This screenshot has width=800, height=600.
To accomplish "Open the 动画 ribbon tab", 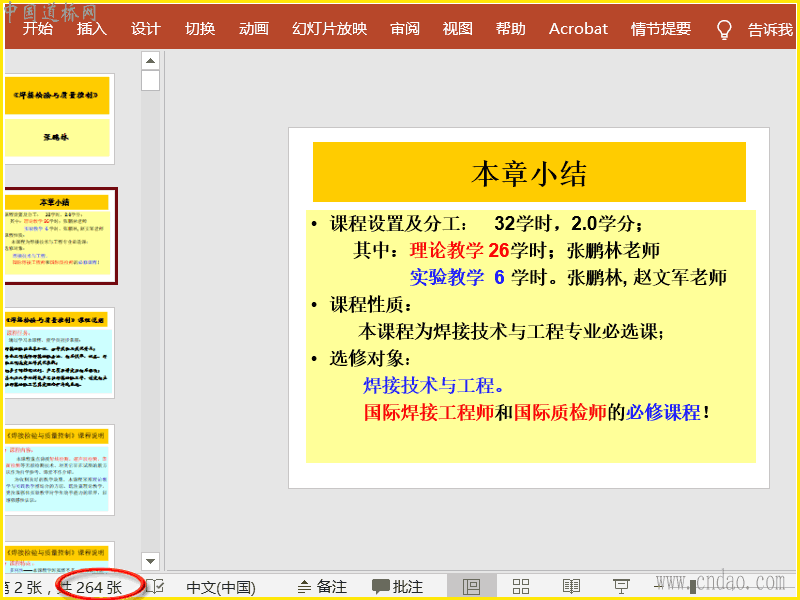I will pos(254,29).
